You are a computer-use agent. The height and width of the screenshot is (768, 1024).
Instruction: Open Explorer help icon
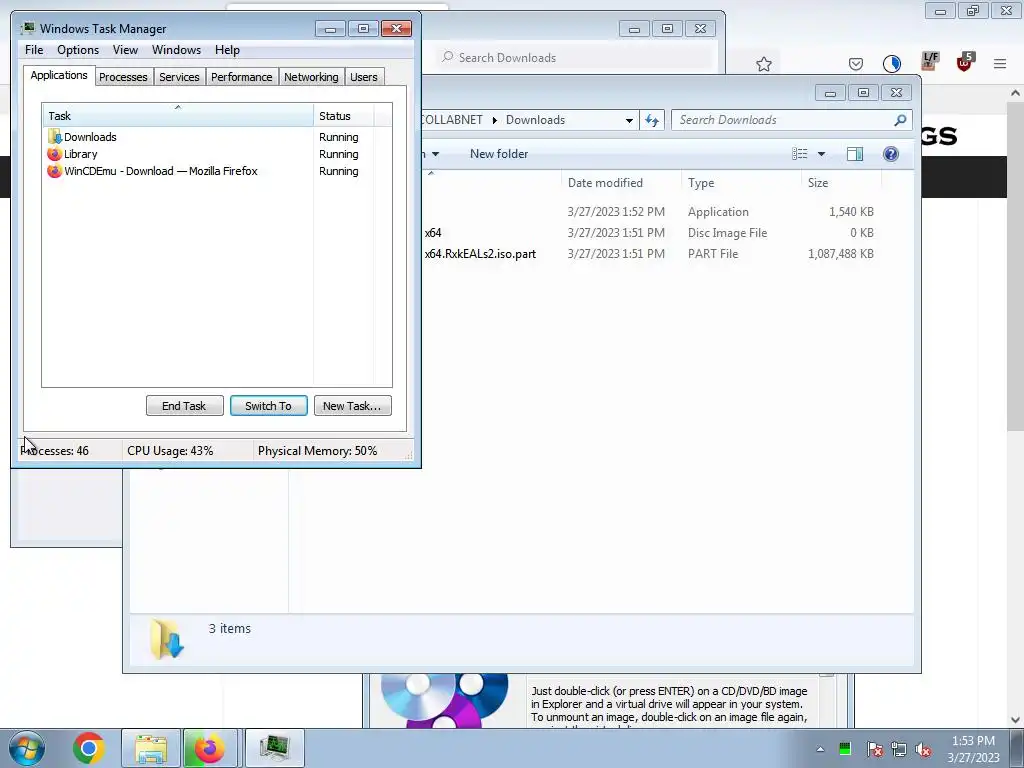pos(891,154)
